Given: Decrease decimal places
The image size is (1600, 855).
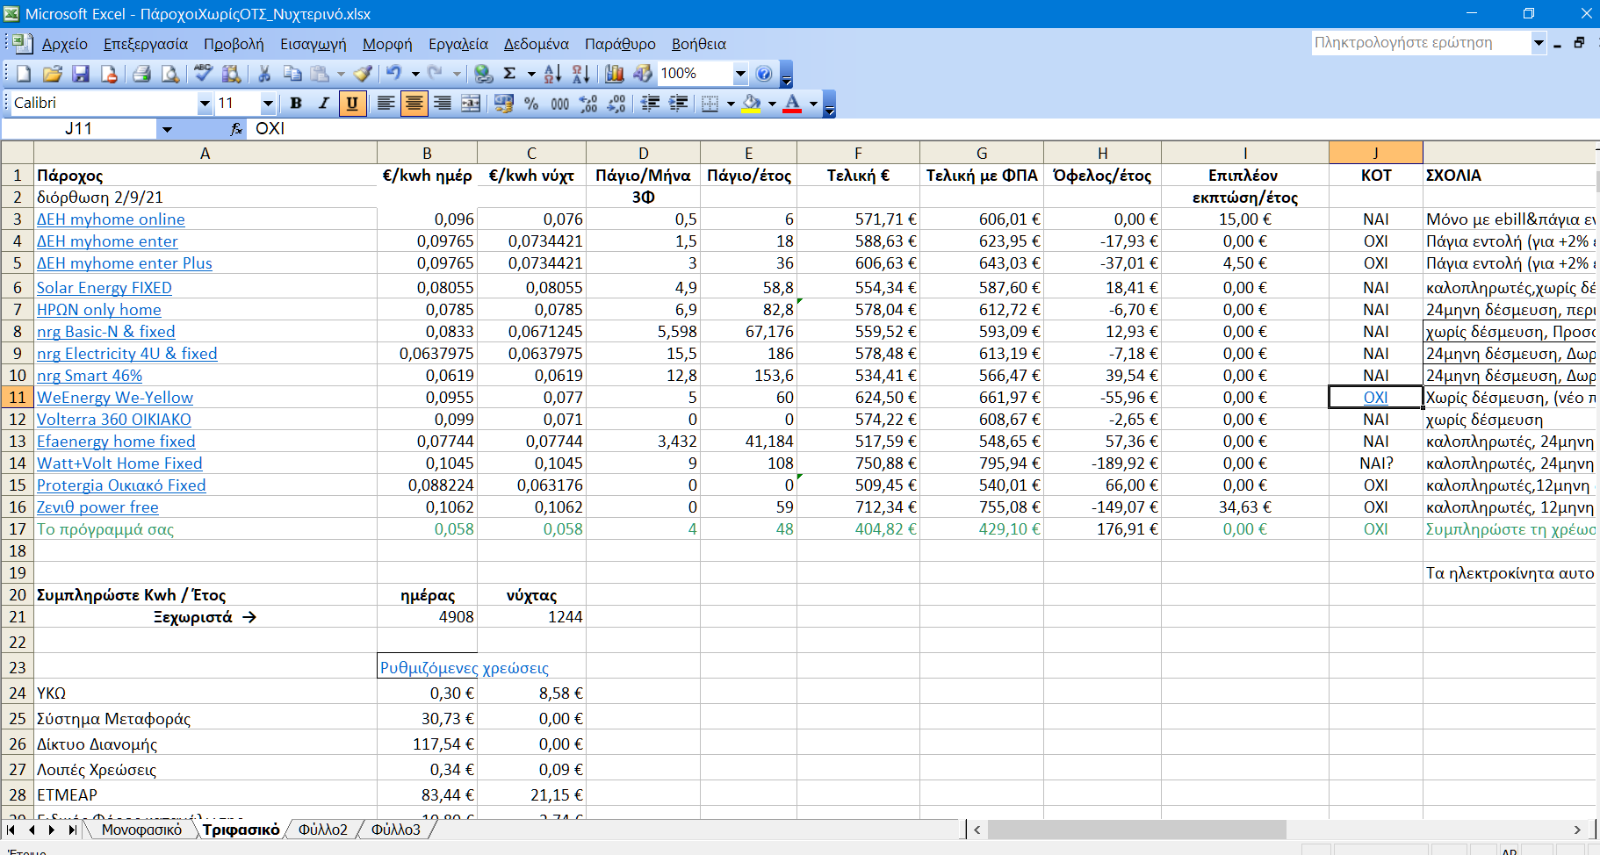Looking at the screenshot, I should (x=617, y=103).
